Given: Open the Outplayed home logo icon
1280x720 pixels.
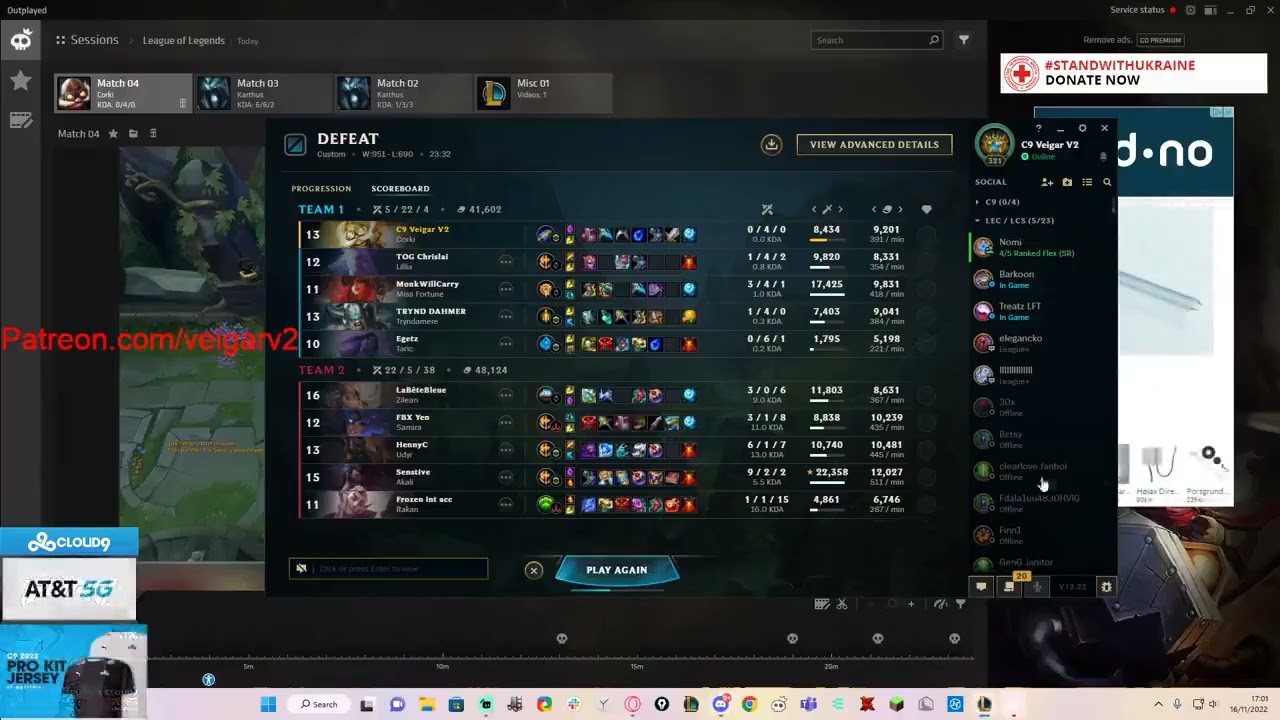Looking at the screenshot, I should pos(21,40).
